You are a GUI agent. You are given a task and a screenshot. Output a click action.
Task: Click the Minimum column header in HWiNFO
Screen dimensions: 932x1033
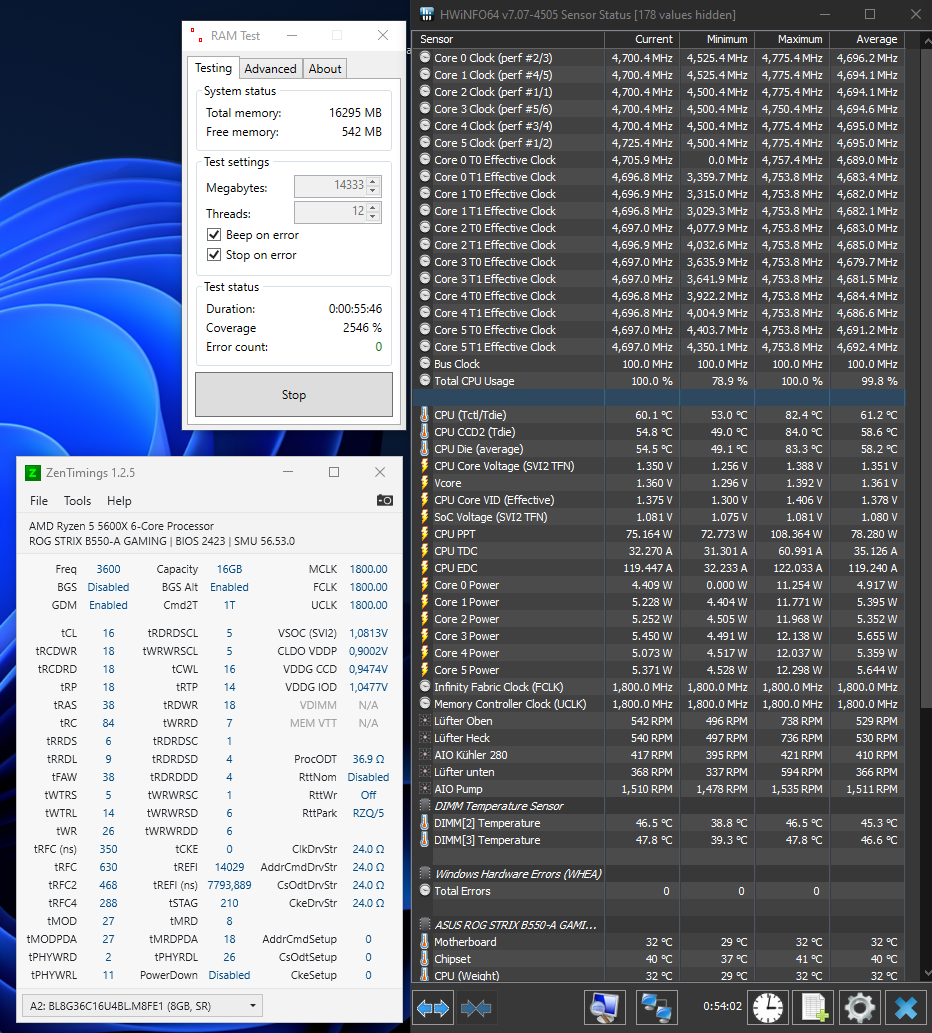[717, 40]
